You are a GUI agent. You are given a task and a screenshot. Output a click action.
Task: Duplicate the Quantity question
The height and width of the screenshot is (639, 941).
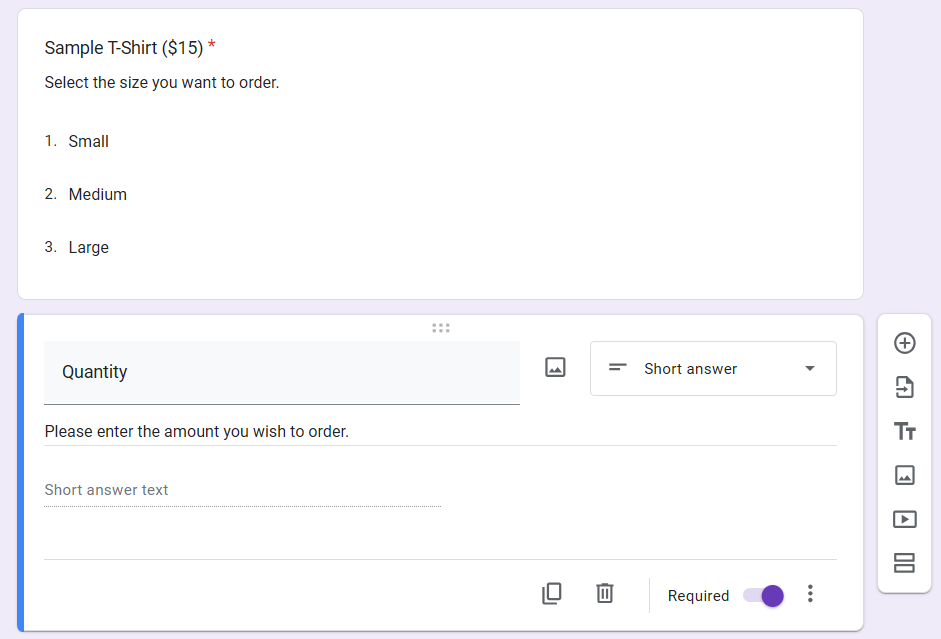[552, 593]
